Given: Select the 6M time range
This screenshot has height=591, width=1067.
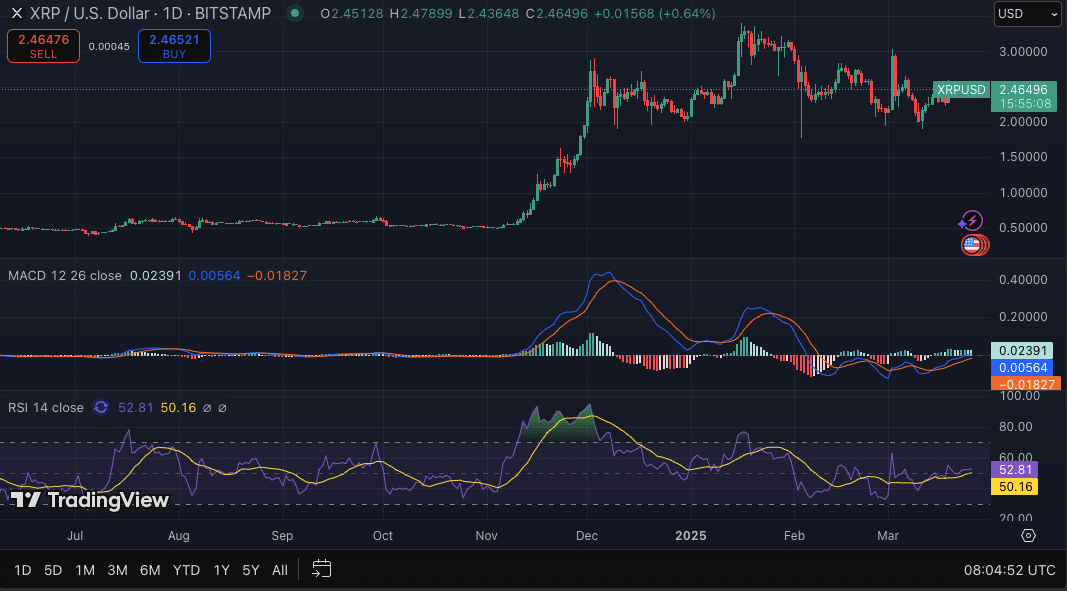Looking at the screenshot, I should coord(150,570).
